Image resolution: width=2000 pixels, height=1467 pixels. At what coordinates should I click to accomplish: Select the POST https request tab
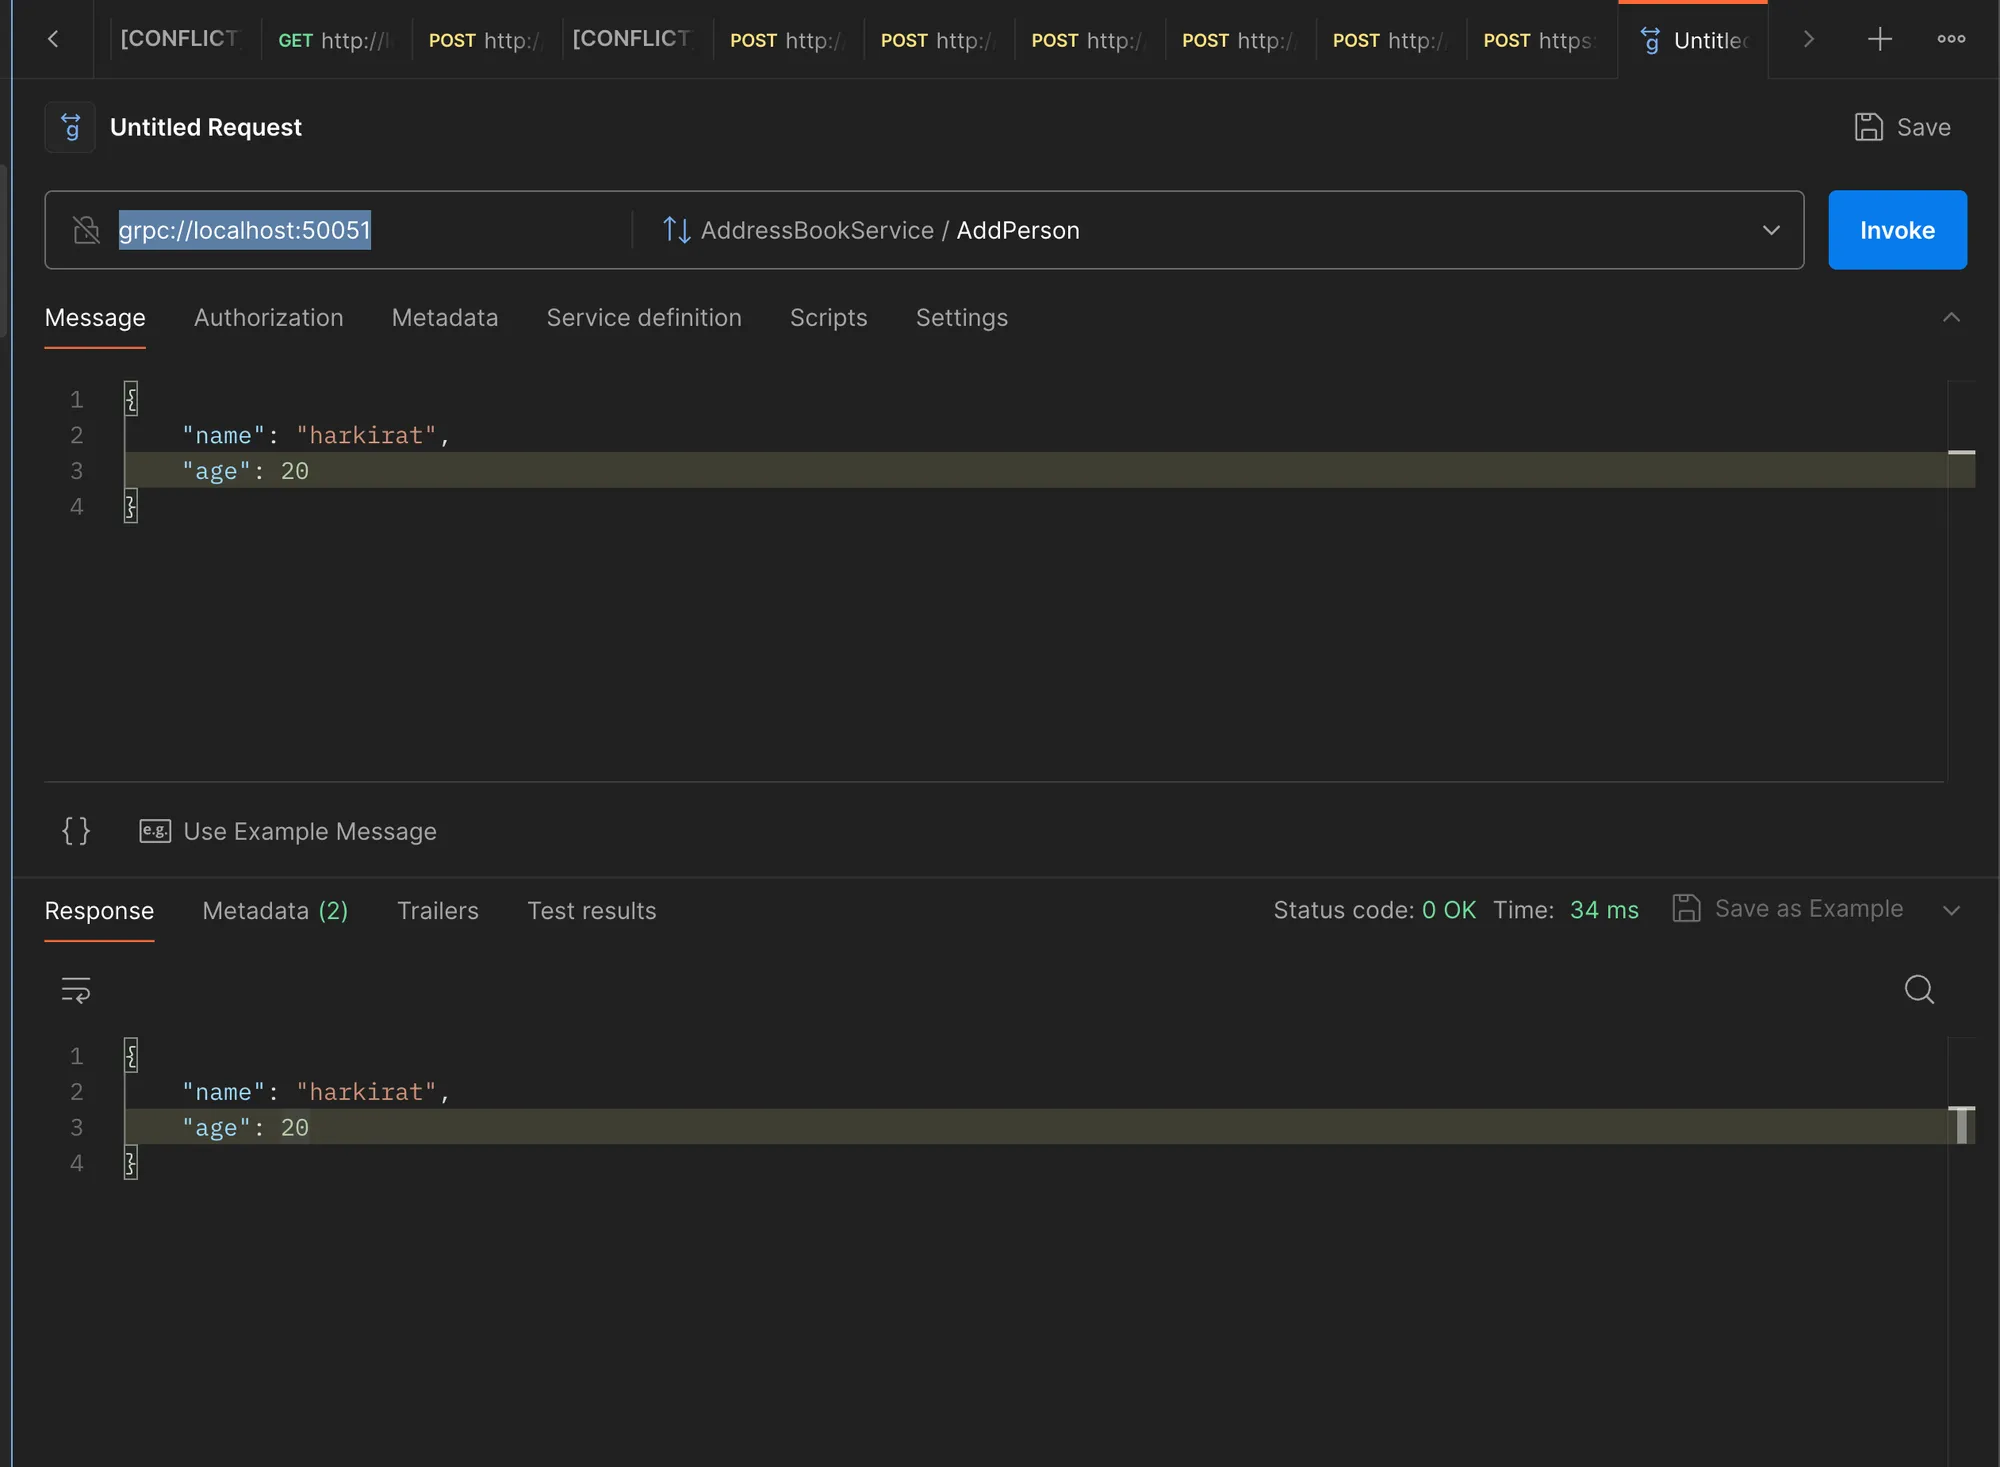pos(1541,40)
